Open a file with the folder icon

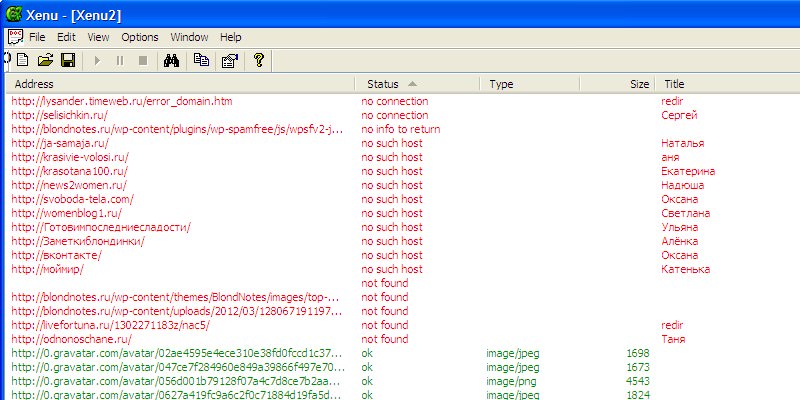pyautogui.click(x=45, y=60)
